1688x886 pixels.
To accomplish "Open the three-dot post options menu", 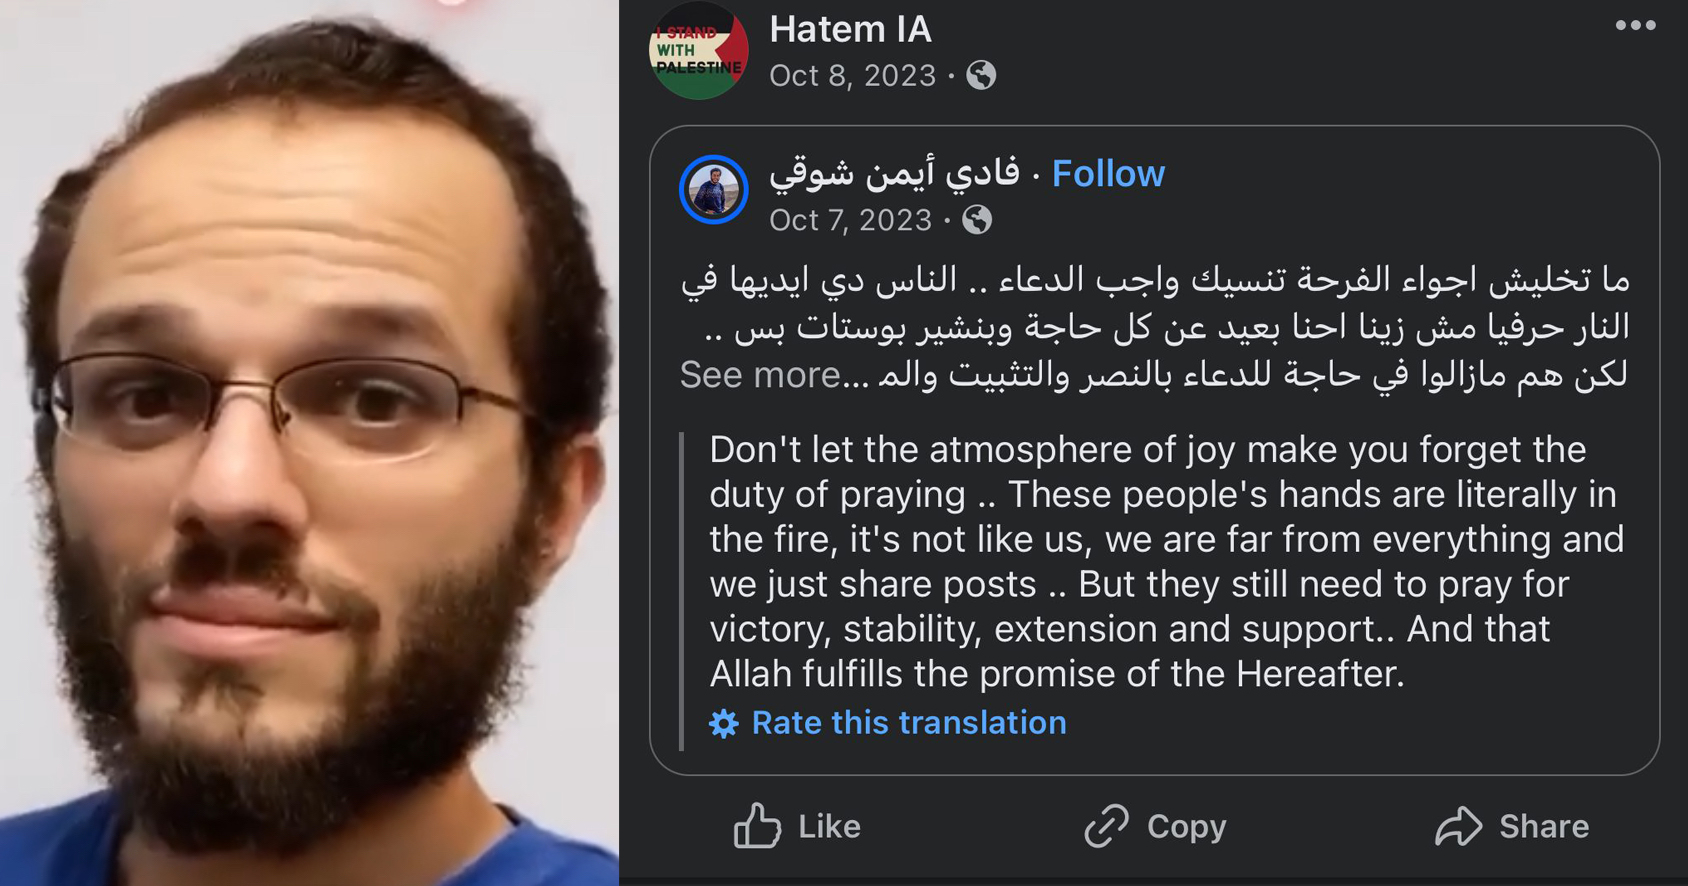I will 1635,26.
